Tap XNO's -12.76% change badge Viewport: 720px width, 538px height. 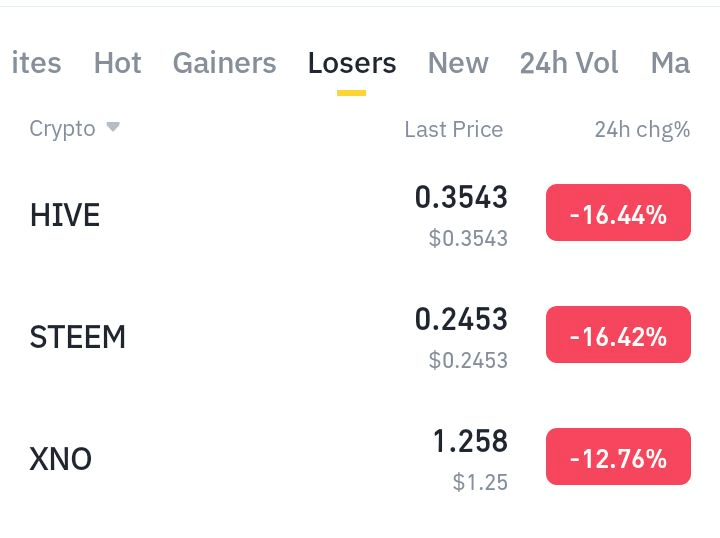tap(618, 457)
